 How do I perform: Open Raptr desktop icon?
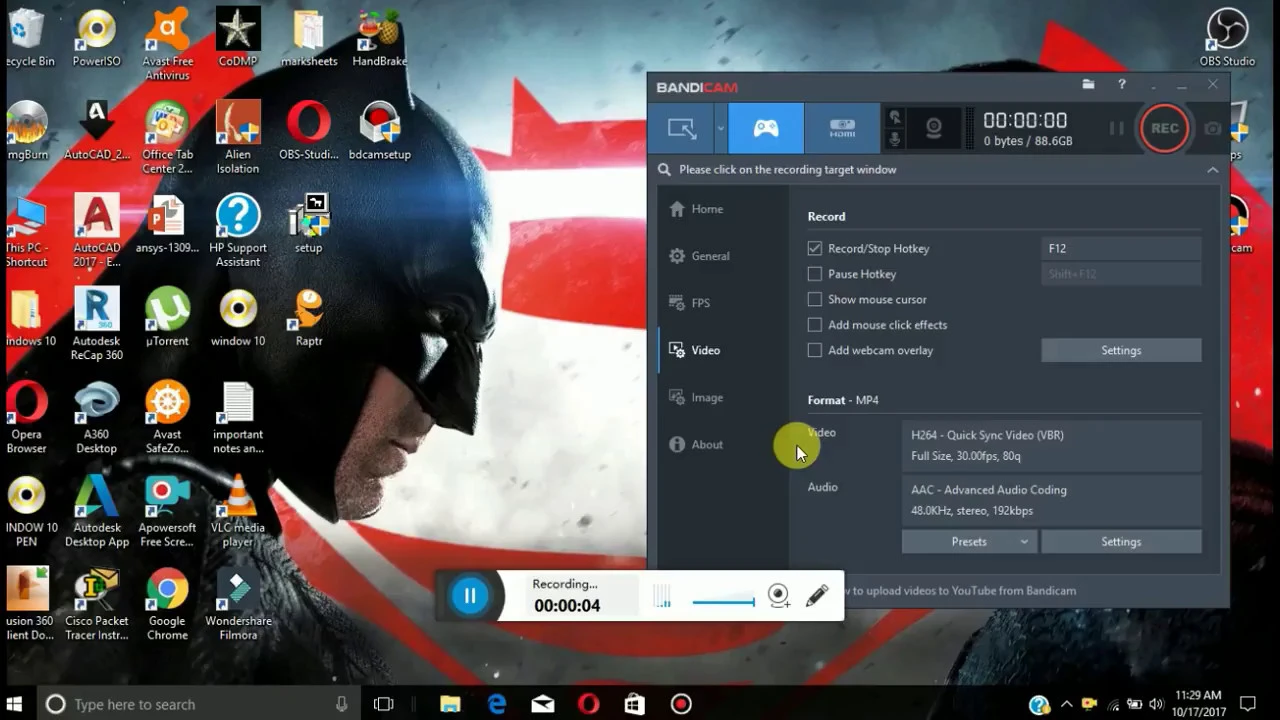coord(309,318)
